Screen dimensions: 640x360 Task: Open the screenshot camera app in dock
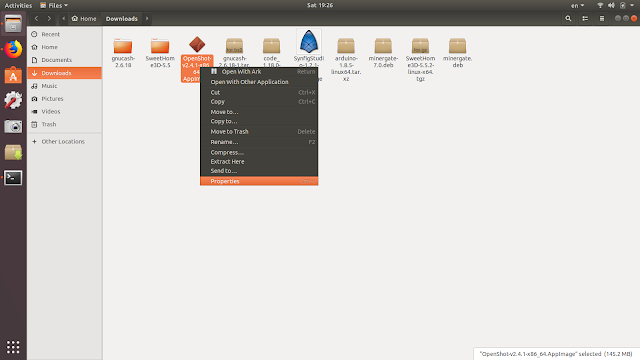[13, 127]
